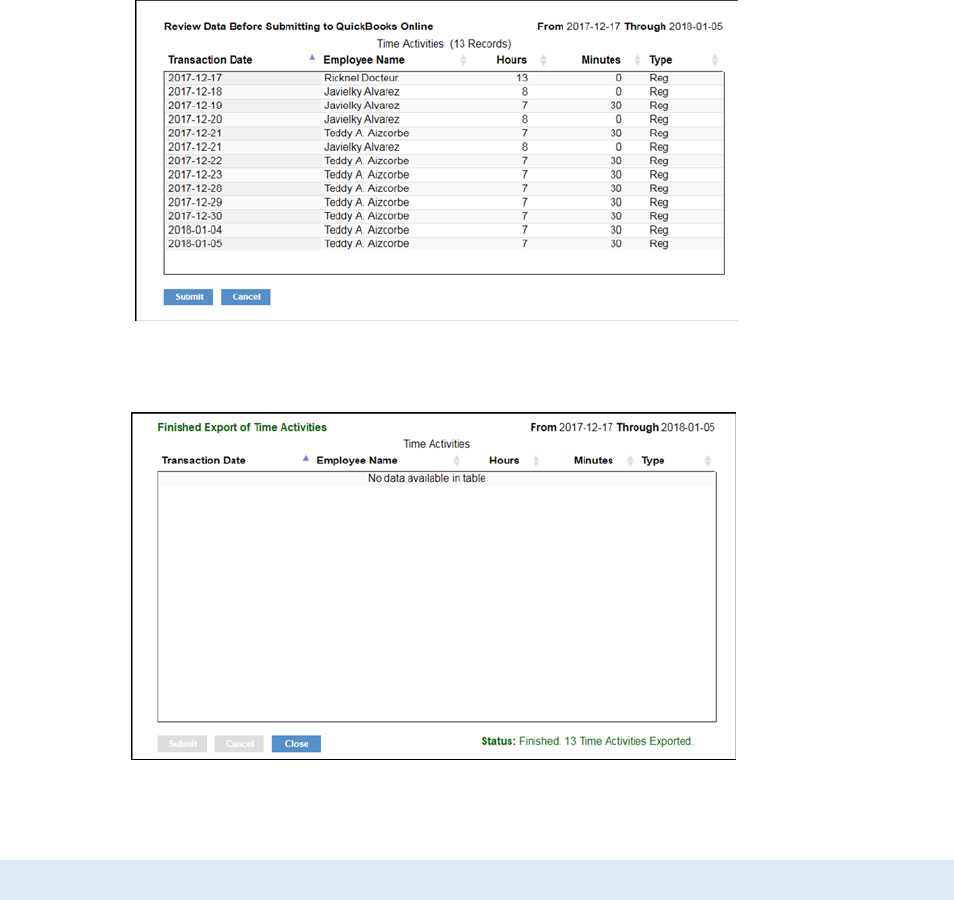Image resolution: width=954 pixels, height=900 pixels.
Task: Sort finished export table by Type arrows
Action: click(708, 461)
